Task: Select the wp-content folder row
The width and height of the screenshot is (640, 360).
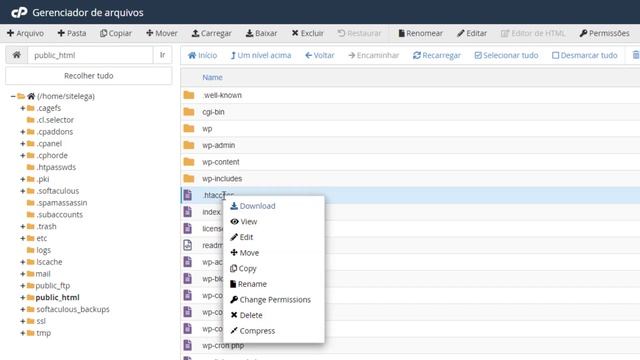Action: point(410,162)
